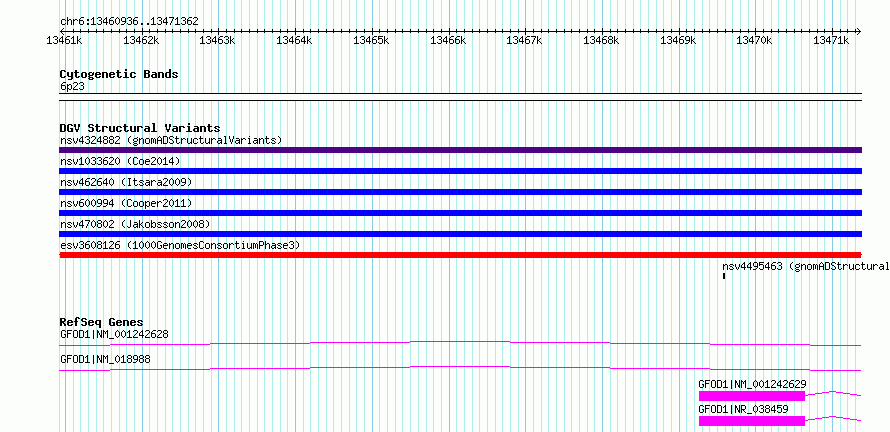The image size is (890, 432).
Task: Select the blue bar under nsv470802
Action: [460, 234]
